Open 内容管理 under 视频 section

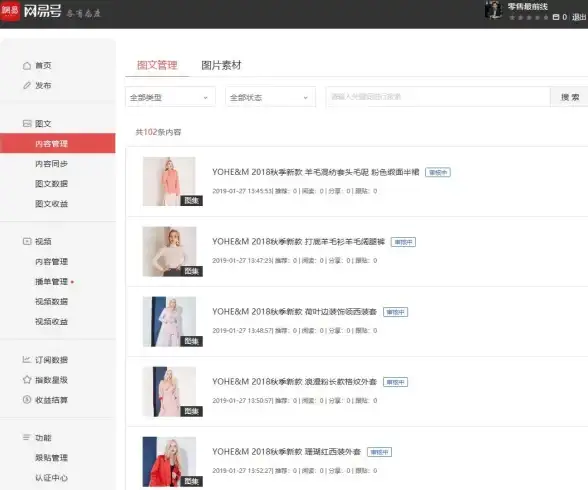pyautogui.click(x=51, y=262)
